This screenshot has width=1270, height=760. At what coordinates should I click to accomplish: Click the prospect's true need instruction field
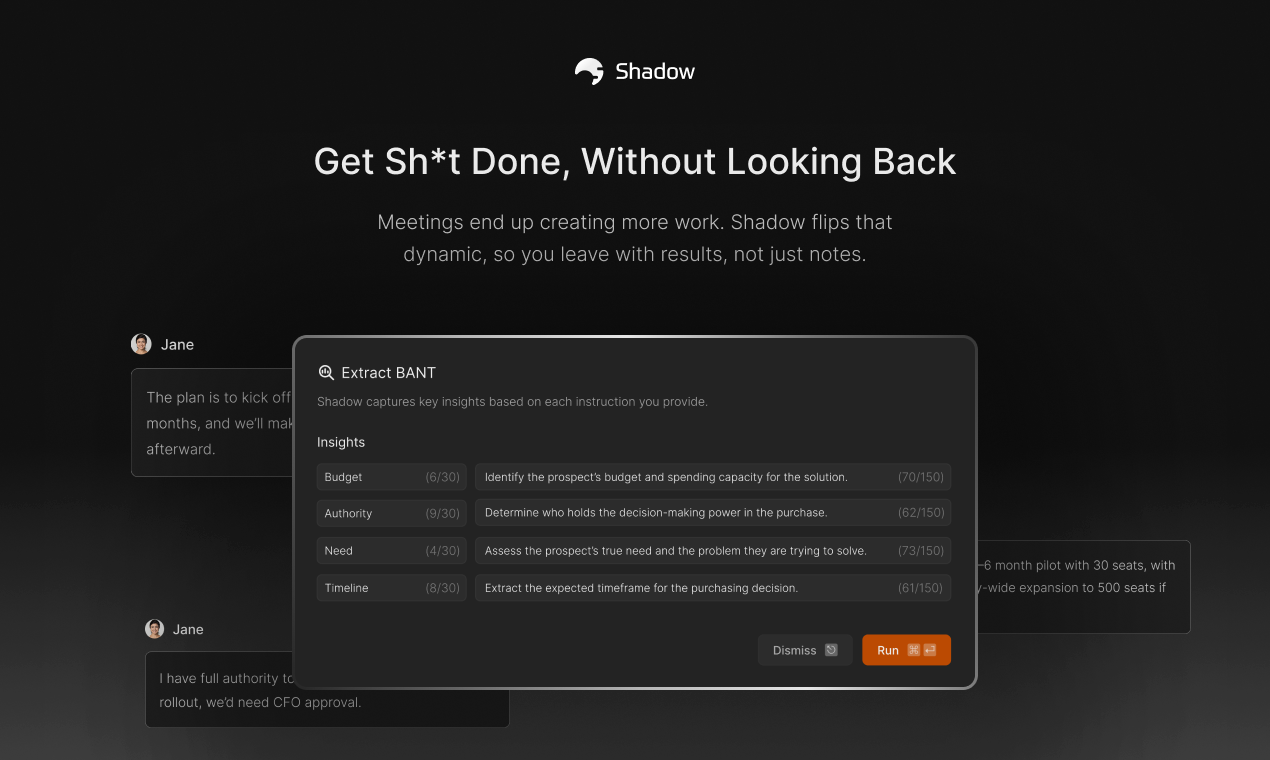pos(713,550)
